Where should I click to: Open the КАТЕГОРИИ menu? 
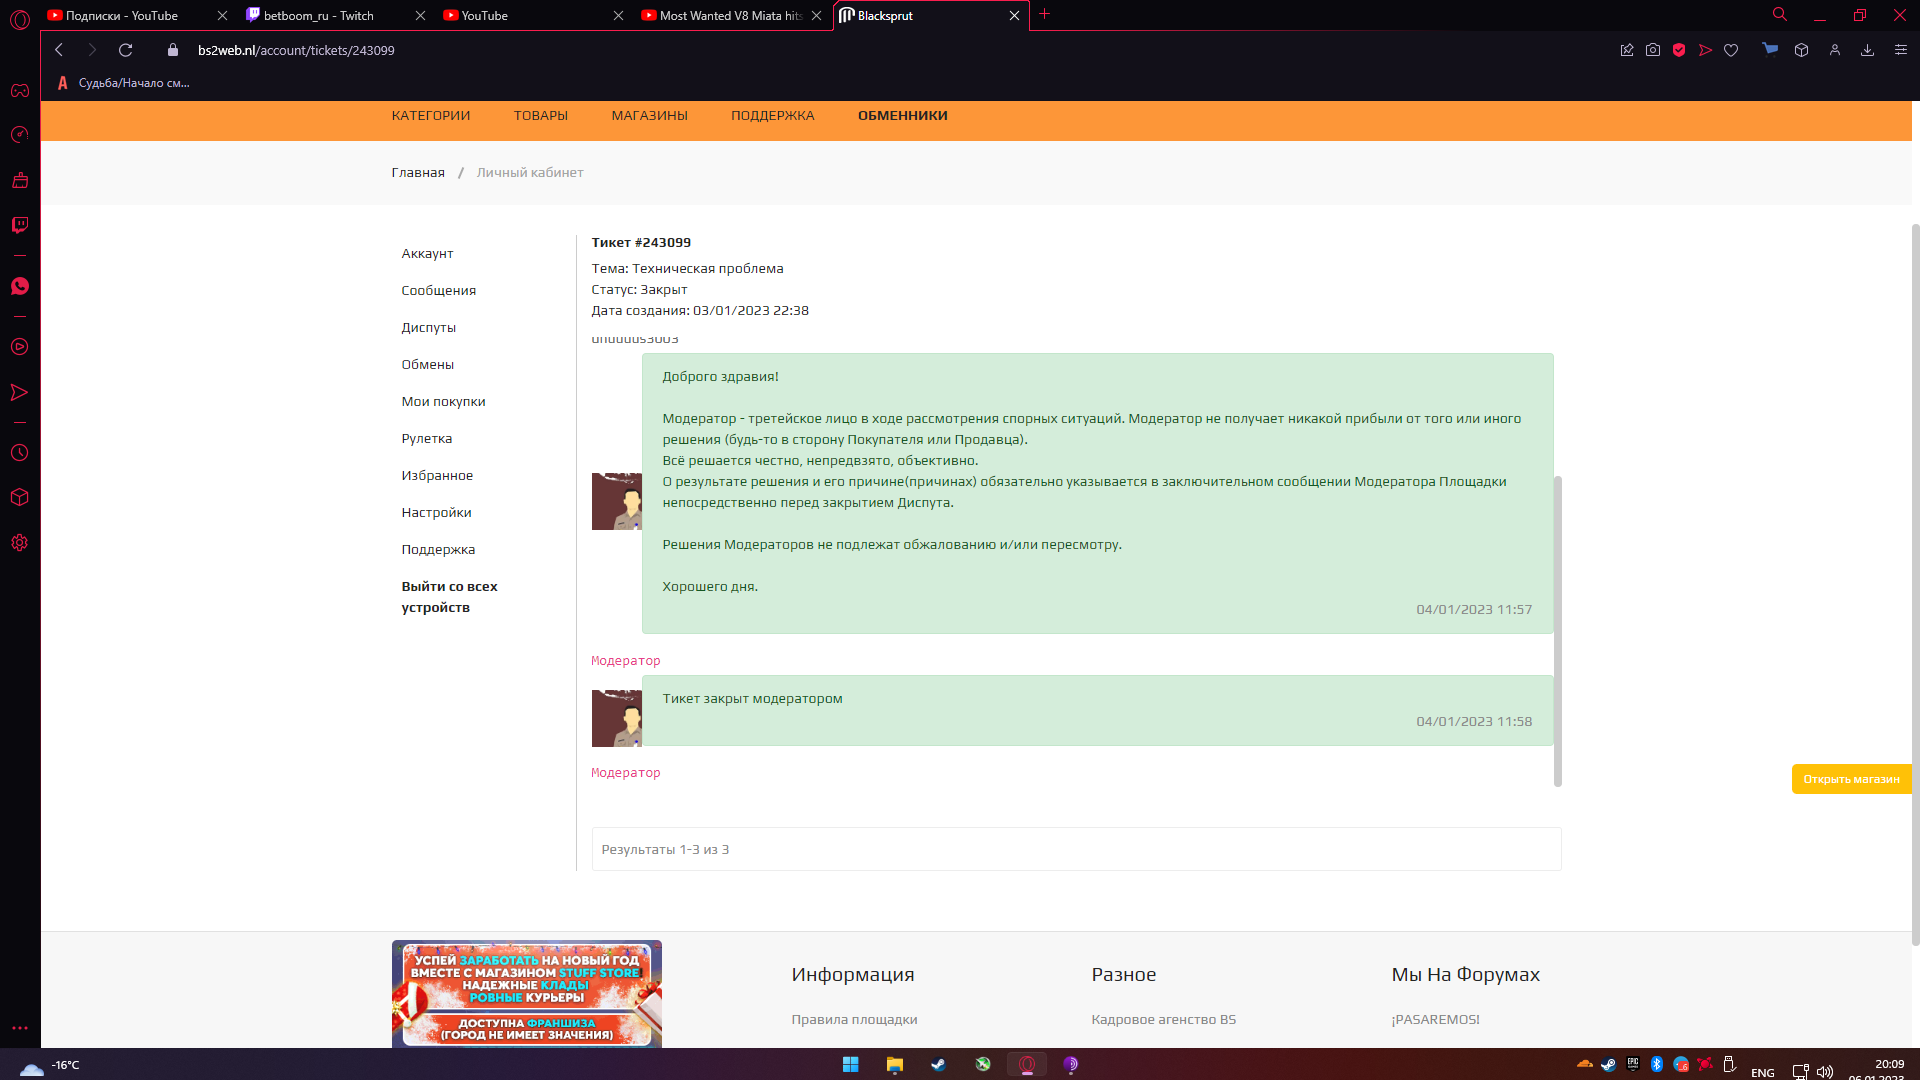tap(430, 116)
